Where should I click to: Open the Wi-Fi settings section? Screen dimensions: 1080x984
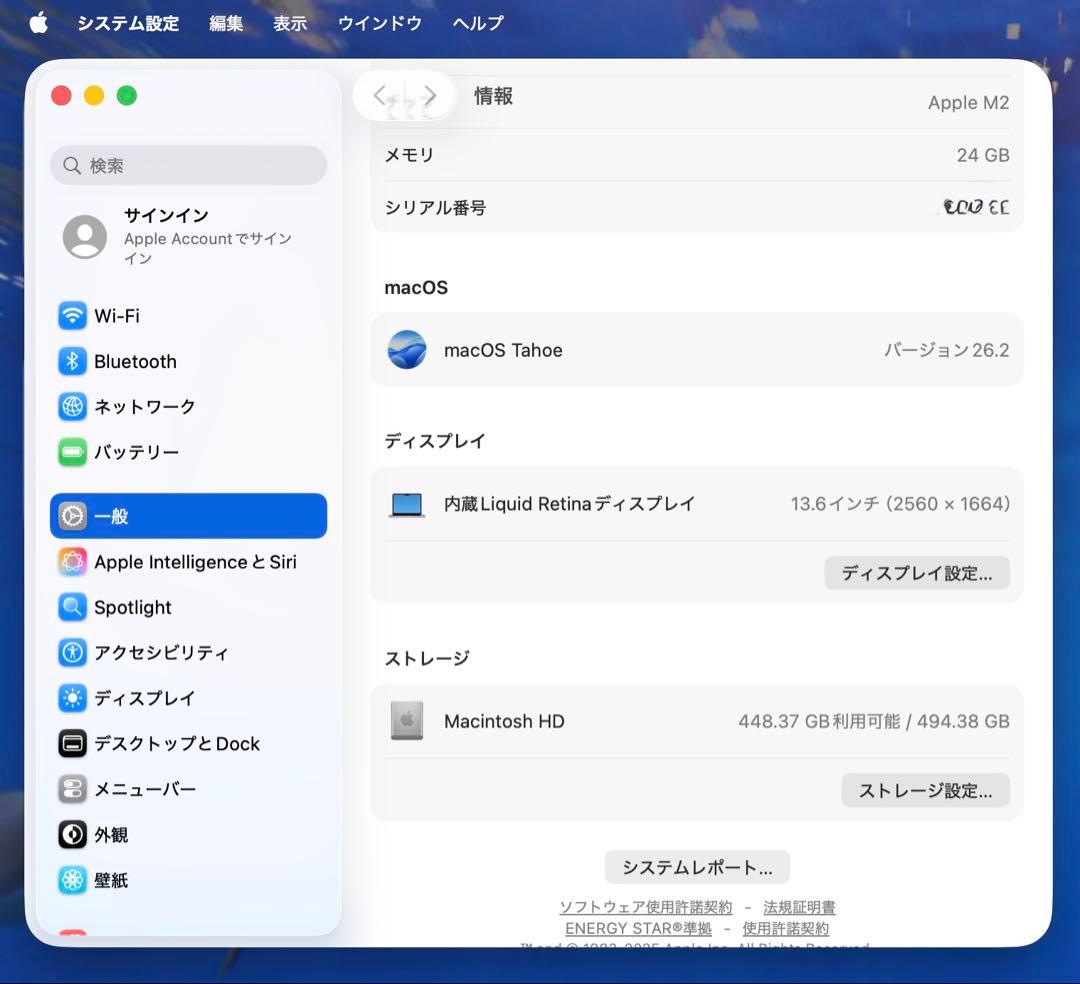(113, 316)
